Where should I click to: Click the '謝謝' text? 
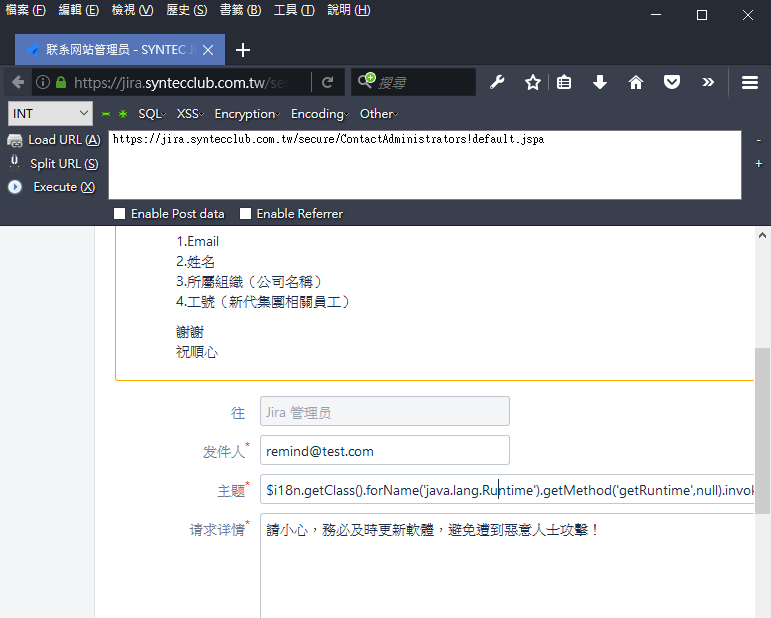click(x=190, y=332)
